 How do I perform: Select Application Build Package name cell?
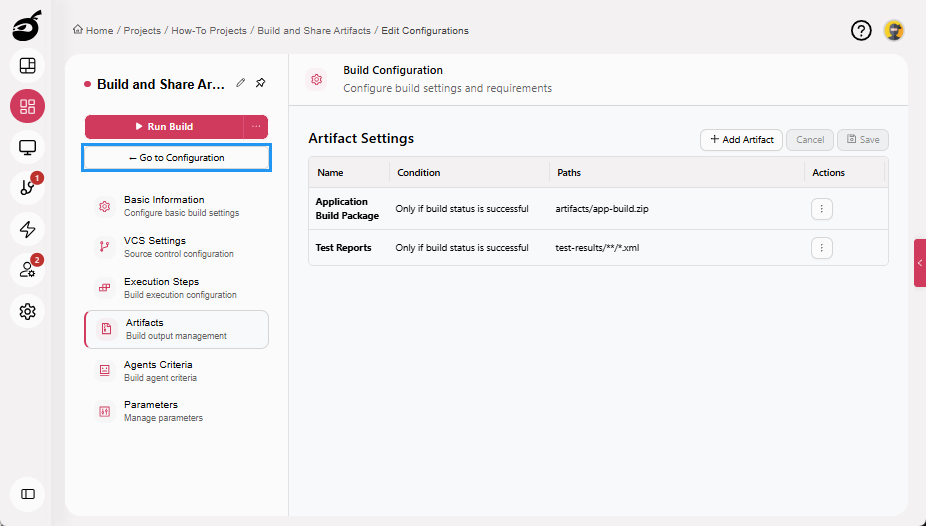point(347,209)
